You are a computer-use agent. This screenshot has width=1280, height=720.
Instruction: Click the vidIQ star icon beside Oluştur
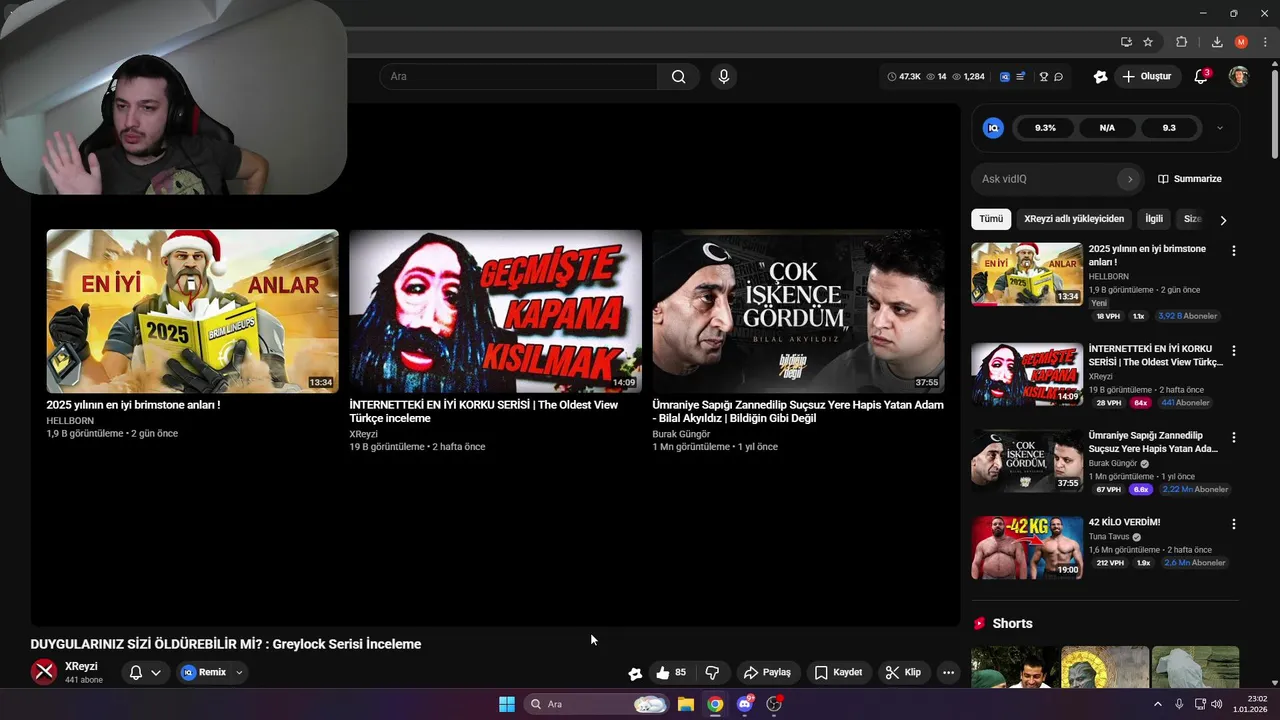click(x=1100, y=77)
